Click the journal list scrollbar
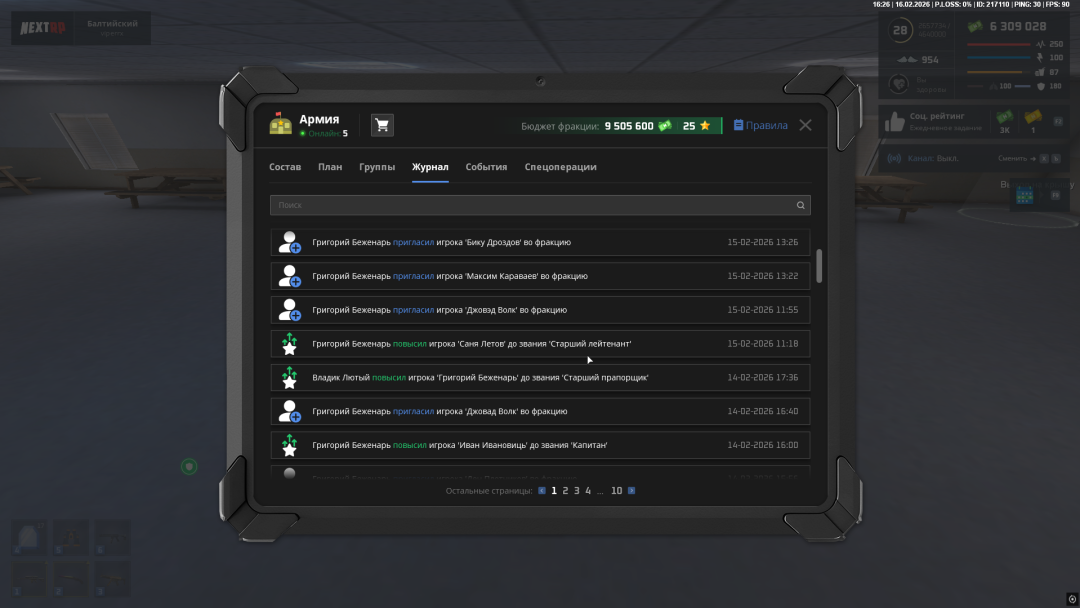This screenshot has height=608, width=1080. pyautogui.click(x=820, y=266)
